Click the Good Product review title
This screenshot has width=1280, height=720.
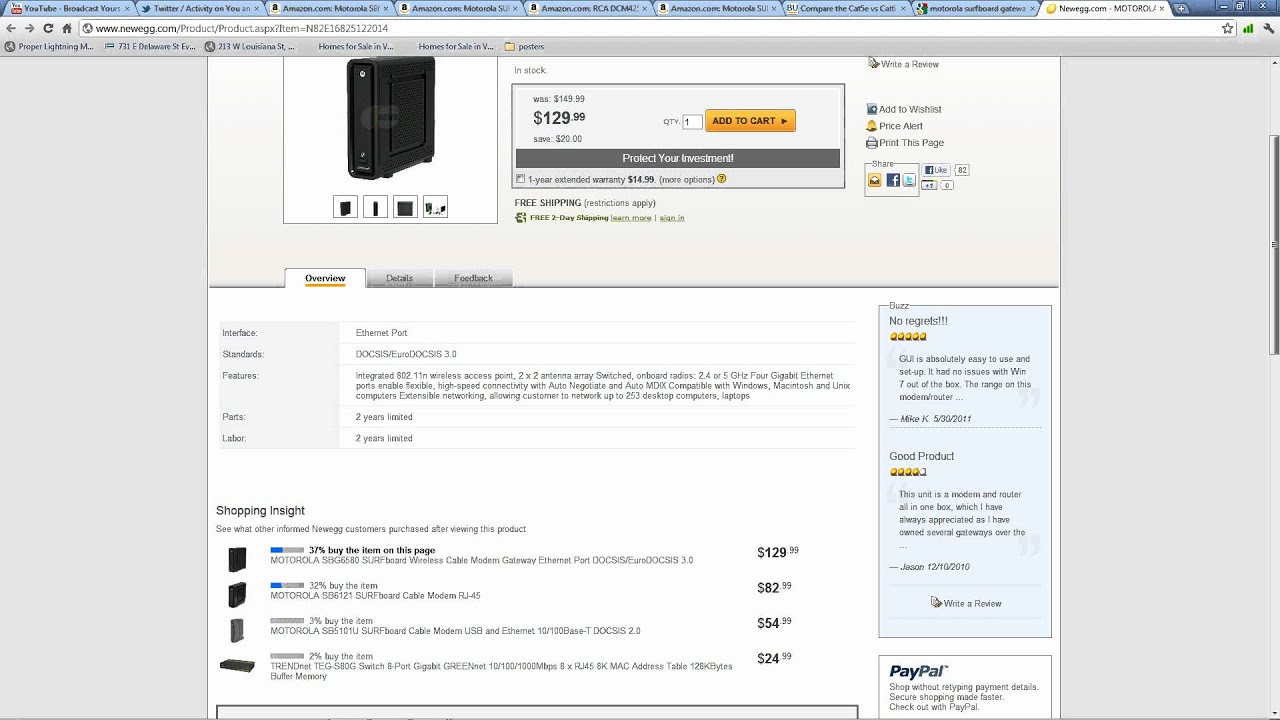[921, 456]
